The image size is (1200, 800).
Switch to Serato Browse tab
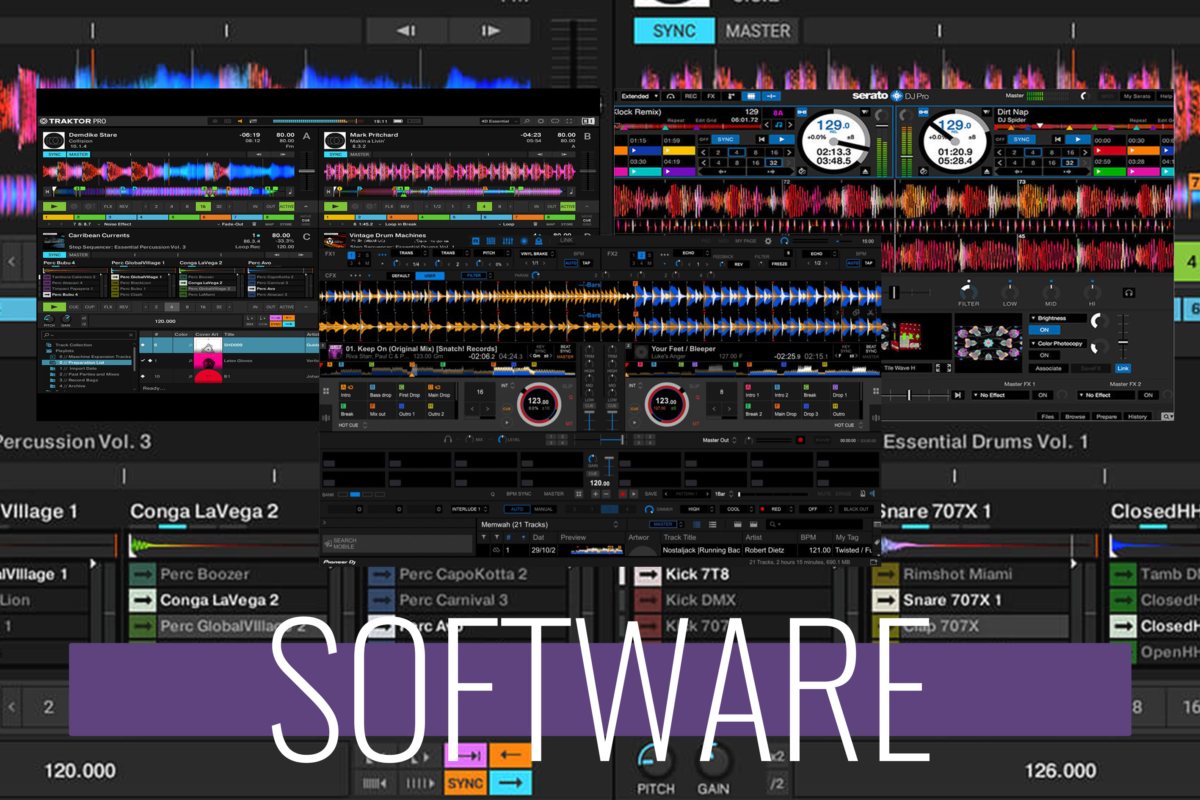[1075, 416]
